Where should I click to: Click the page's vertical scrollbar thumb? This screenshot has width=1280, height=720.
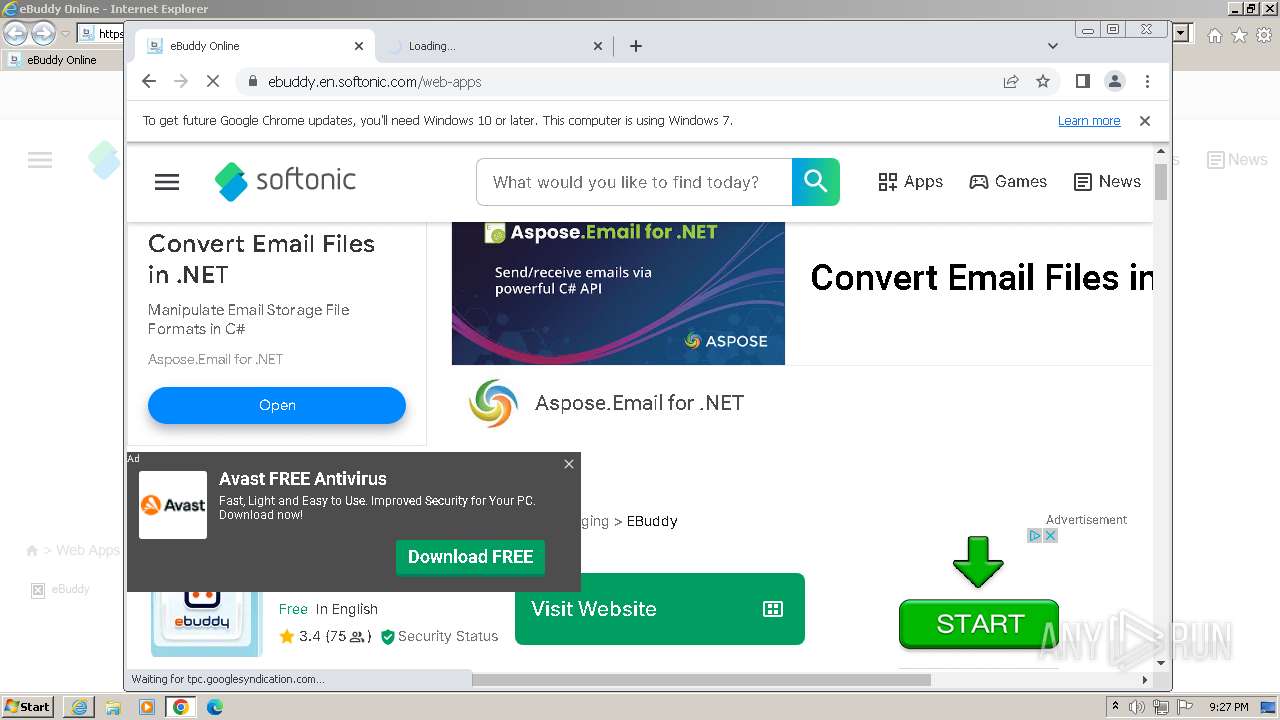(x=1161, y=181)
